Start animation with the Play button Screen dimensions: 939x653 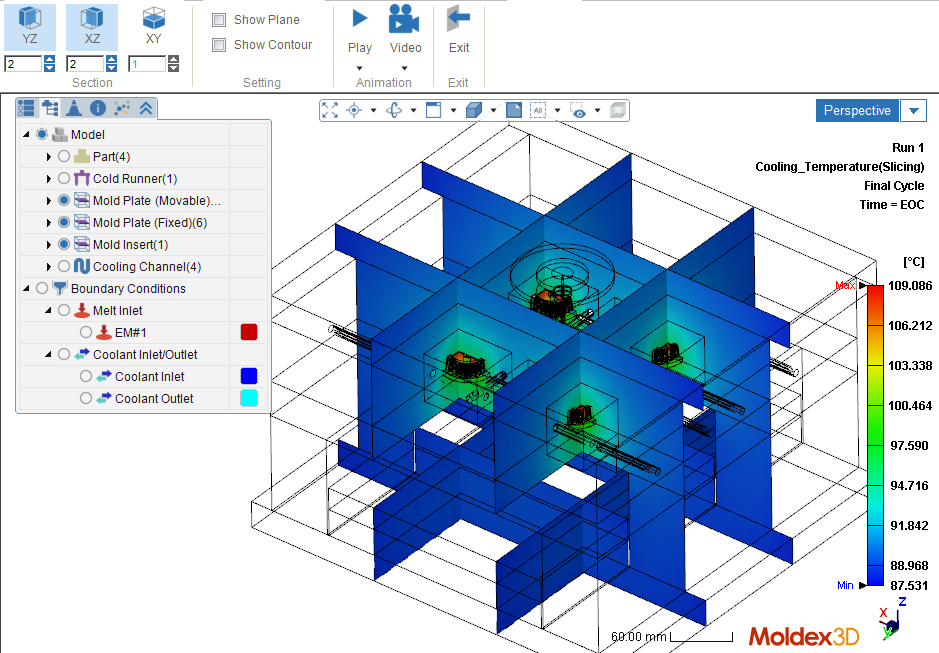[359, 19]
